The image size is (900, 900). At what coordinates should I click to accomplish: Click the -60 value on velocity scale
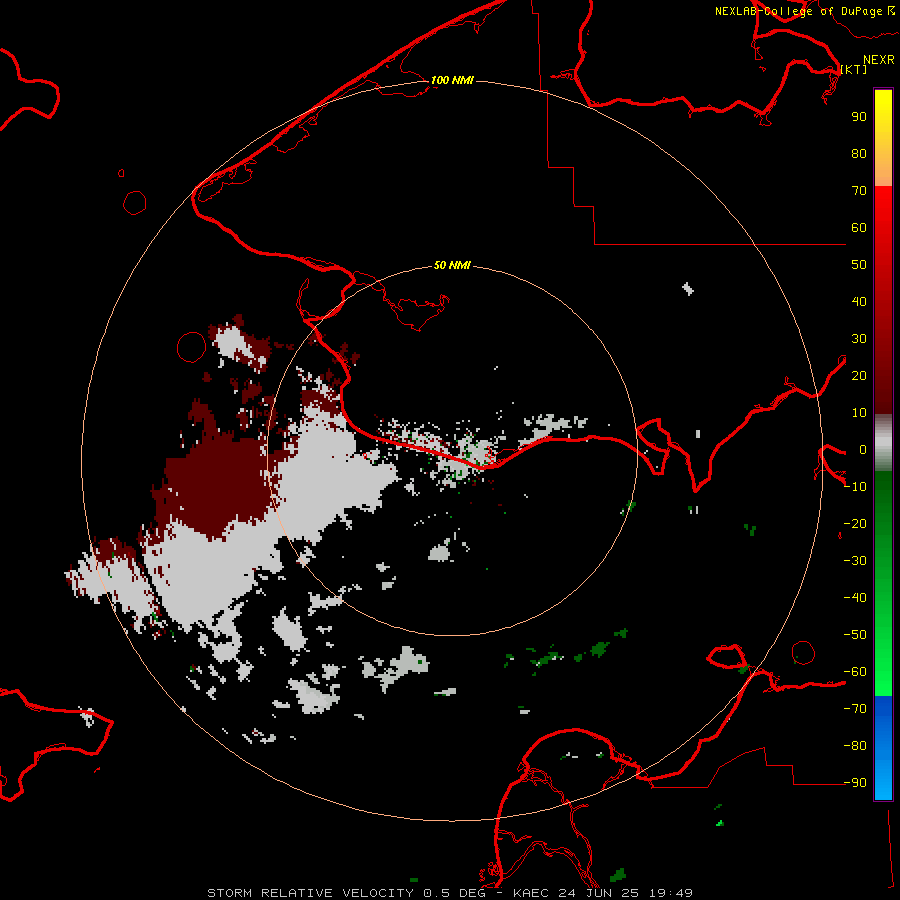click(855, 672)
